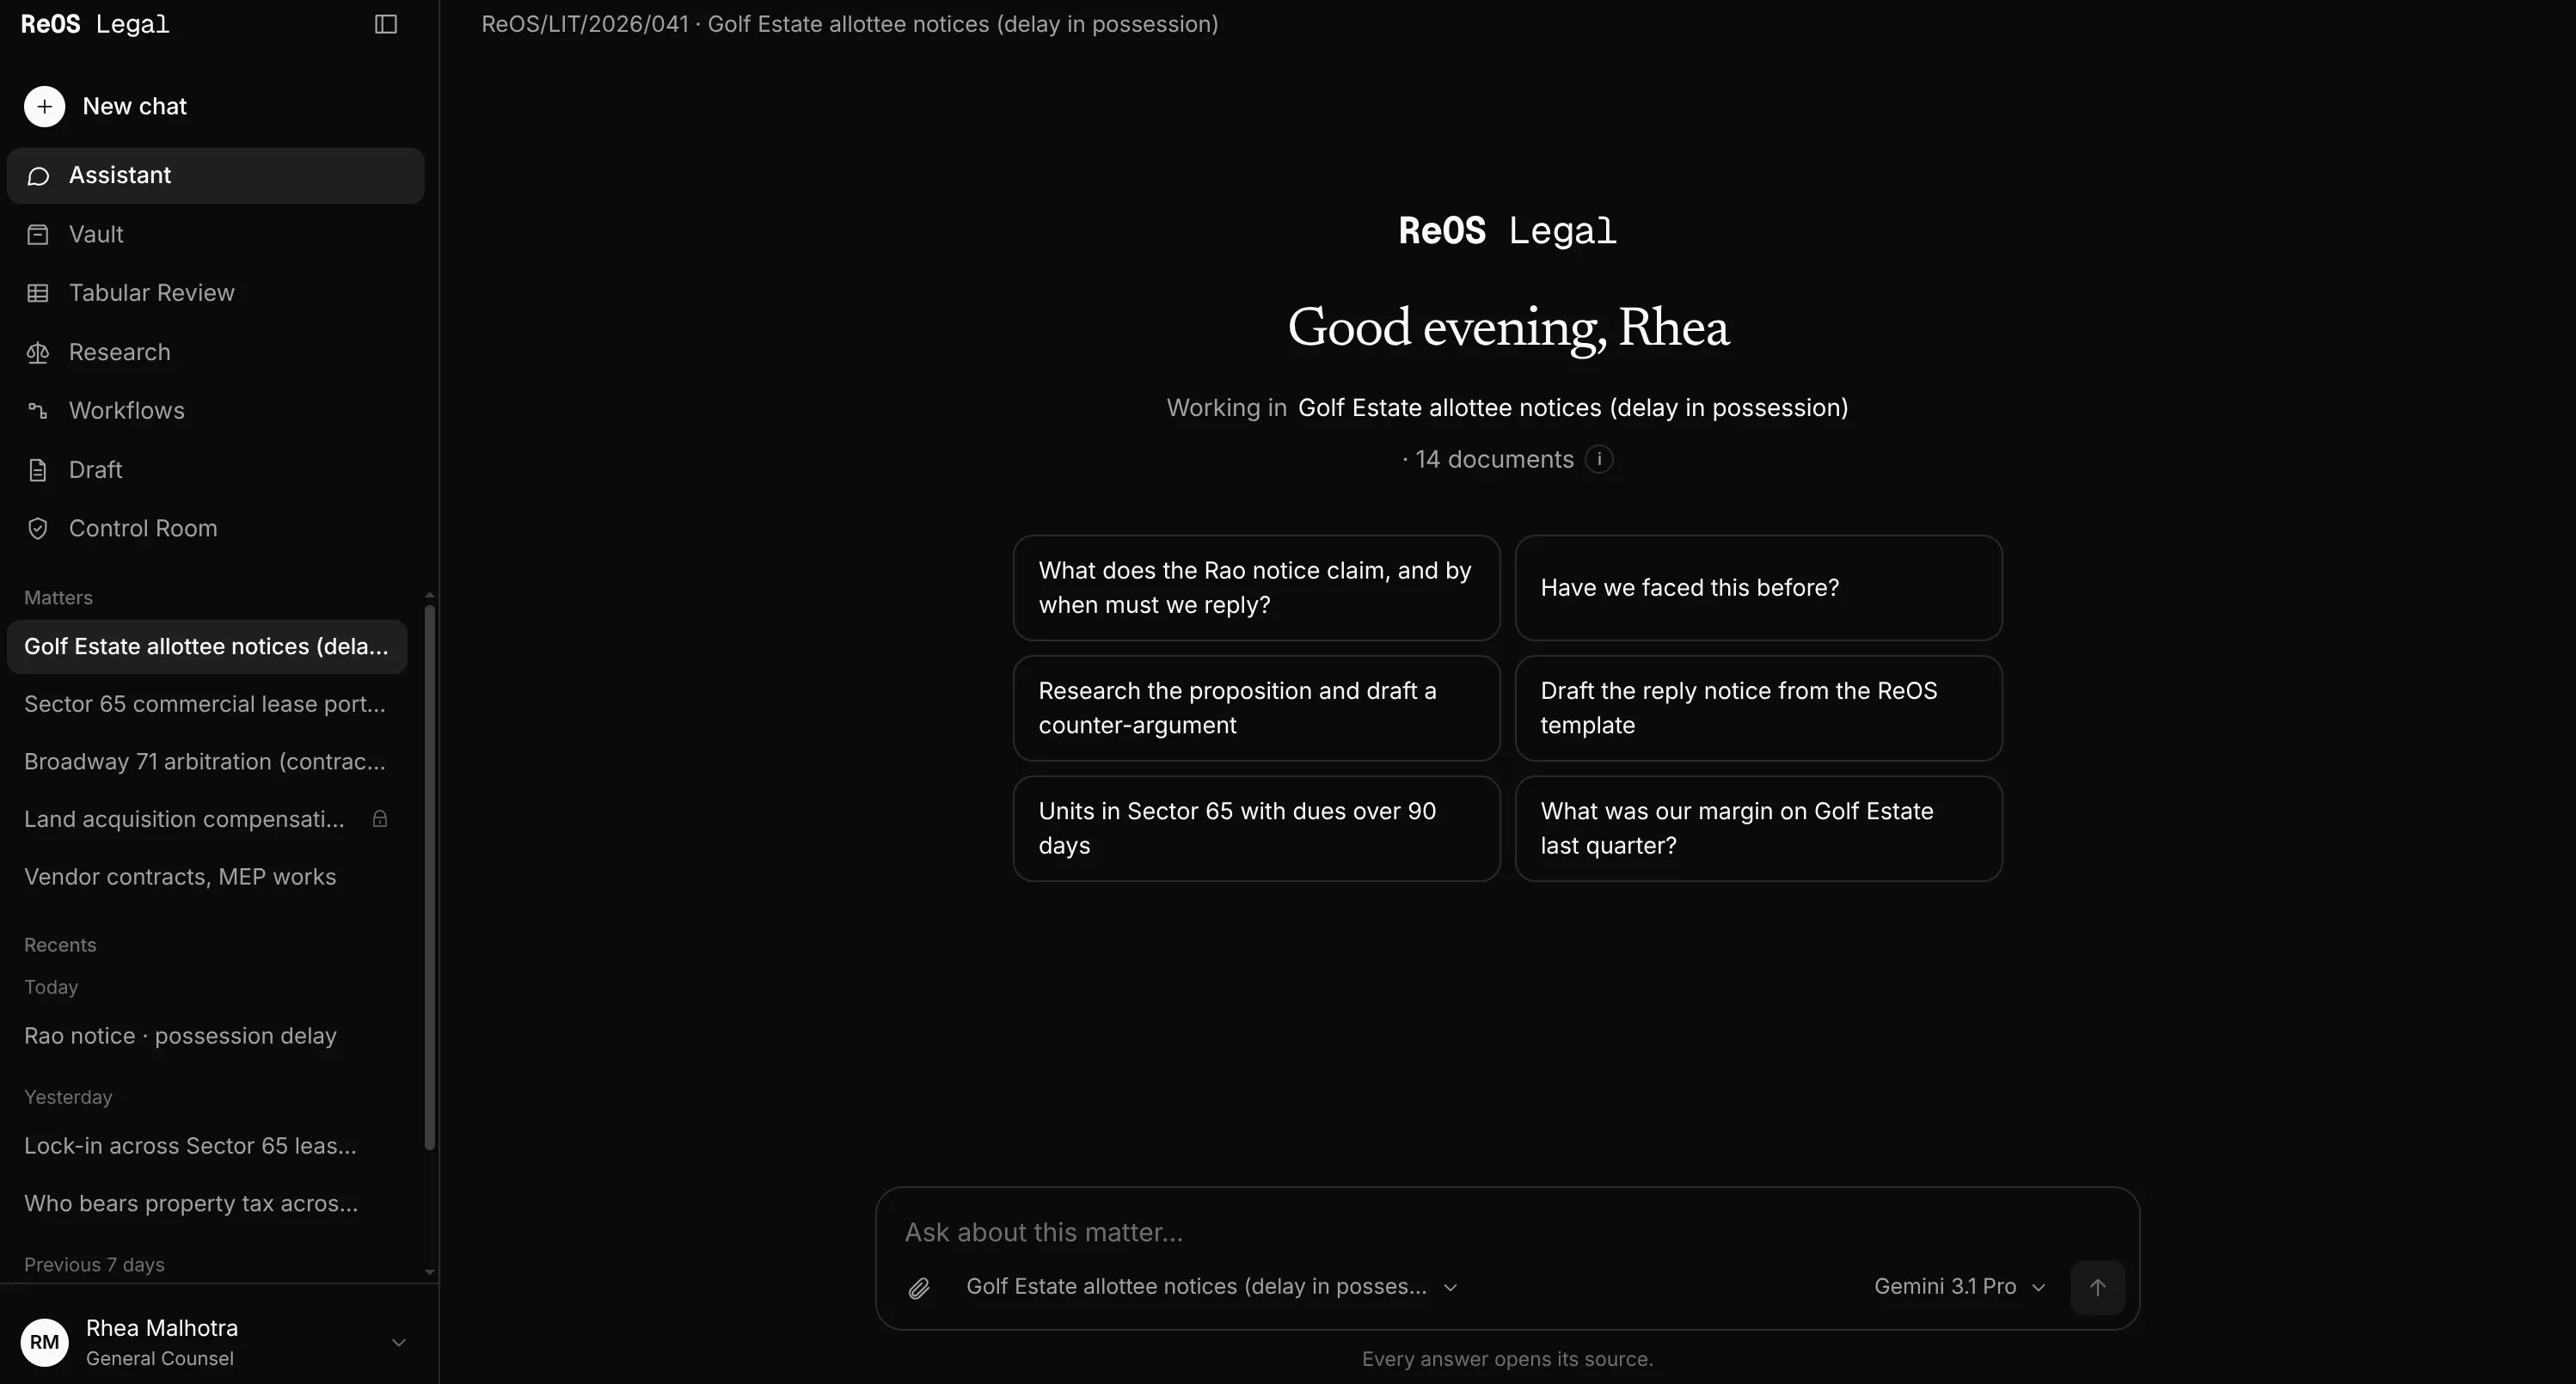
Task: Click the '14 documents' text
Action: (1494, 459)
